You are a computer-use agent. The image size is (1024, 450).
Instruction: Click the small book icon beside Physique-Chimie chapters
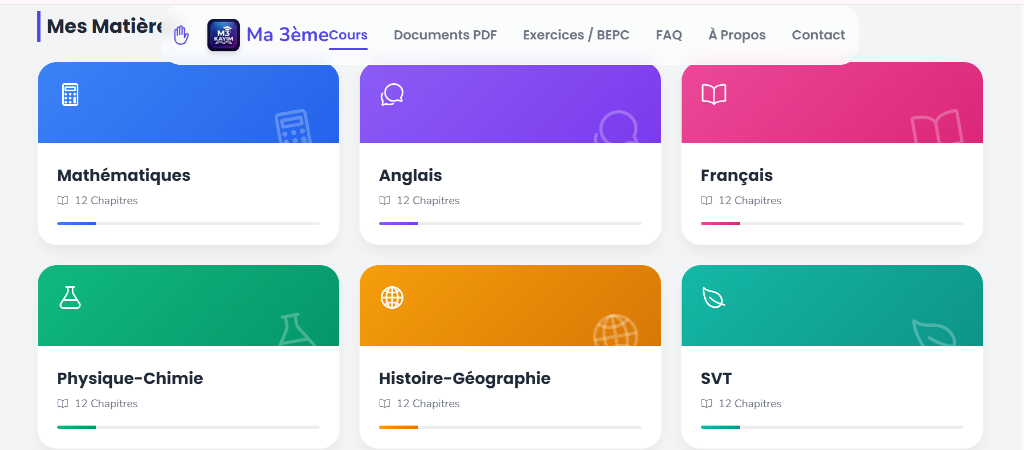[63, 404]
